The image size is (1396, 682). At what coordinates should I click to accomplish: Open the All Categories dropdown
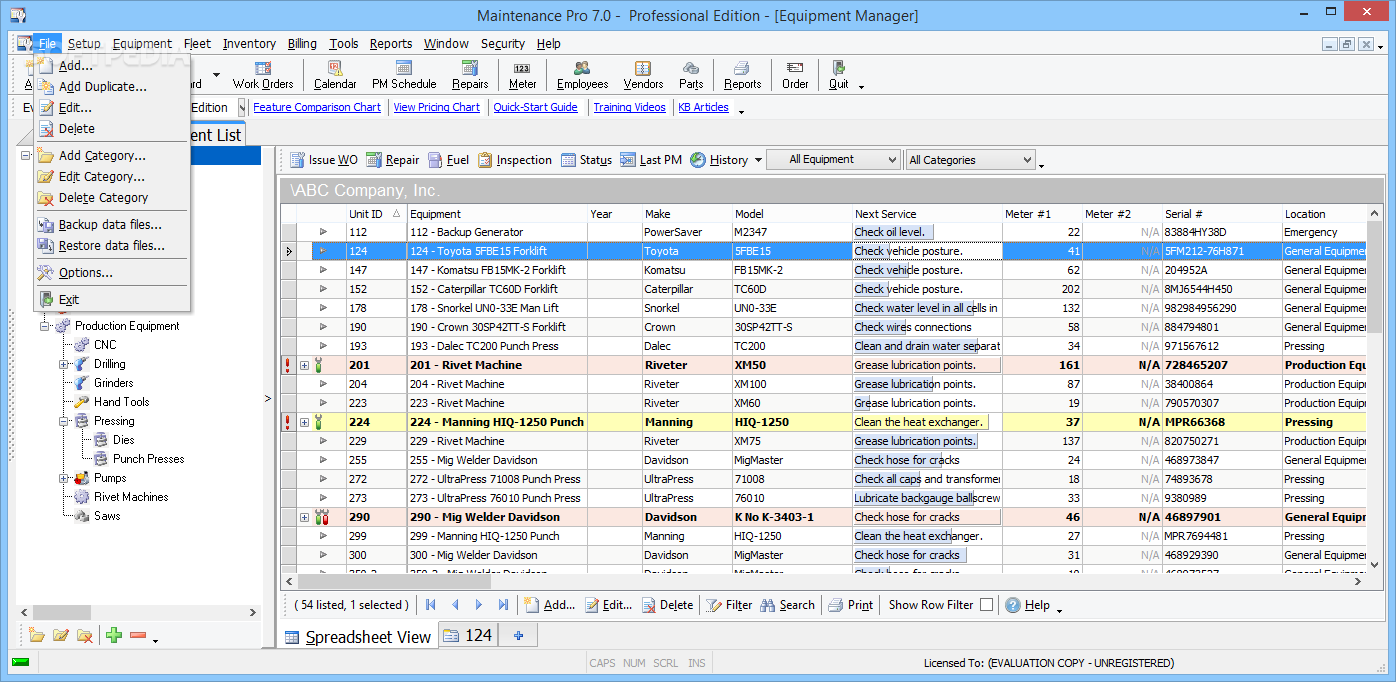click(x=970, y=160)
